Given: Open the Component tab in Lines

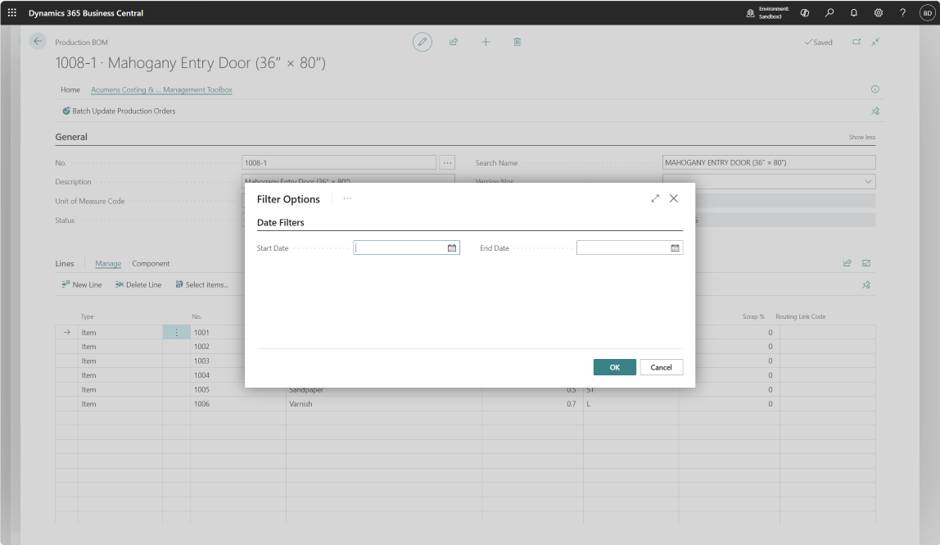Looking at the screenshot, I should (x=150, y=263).
